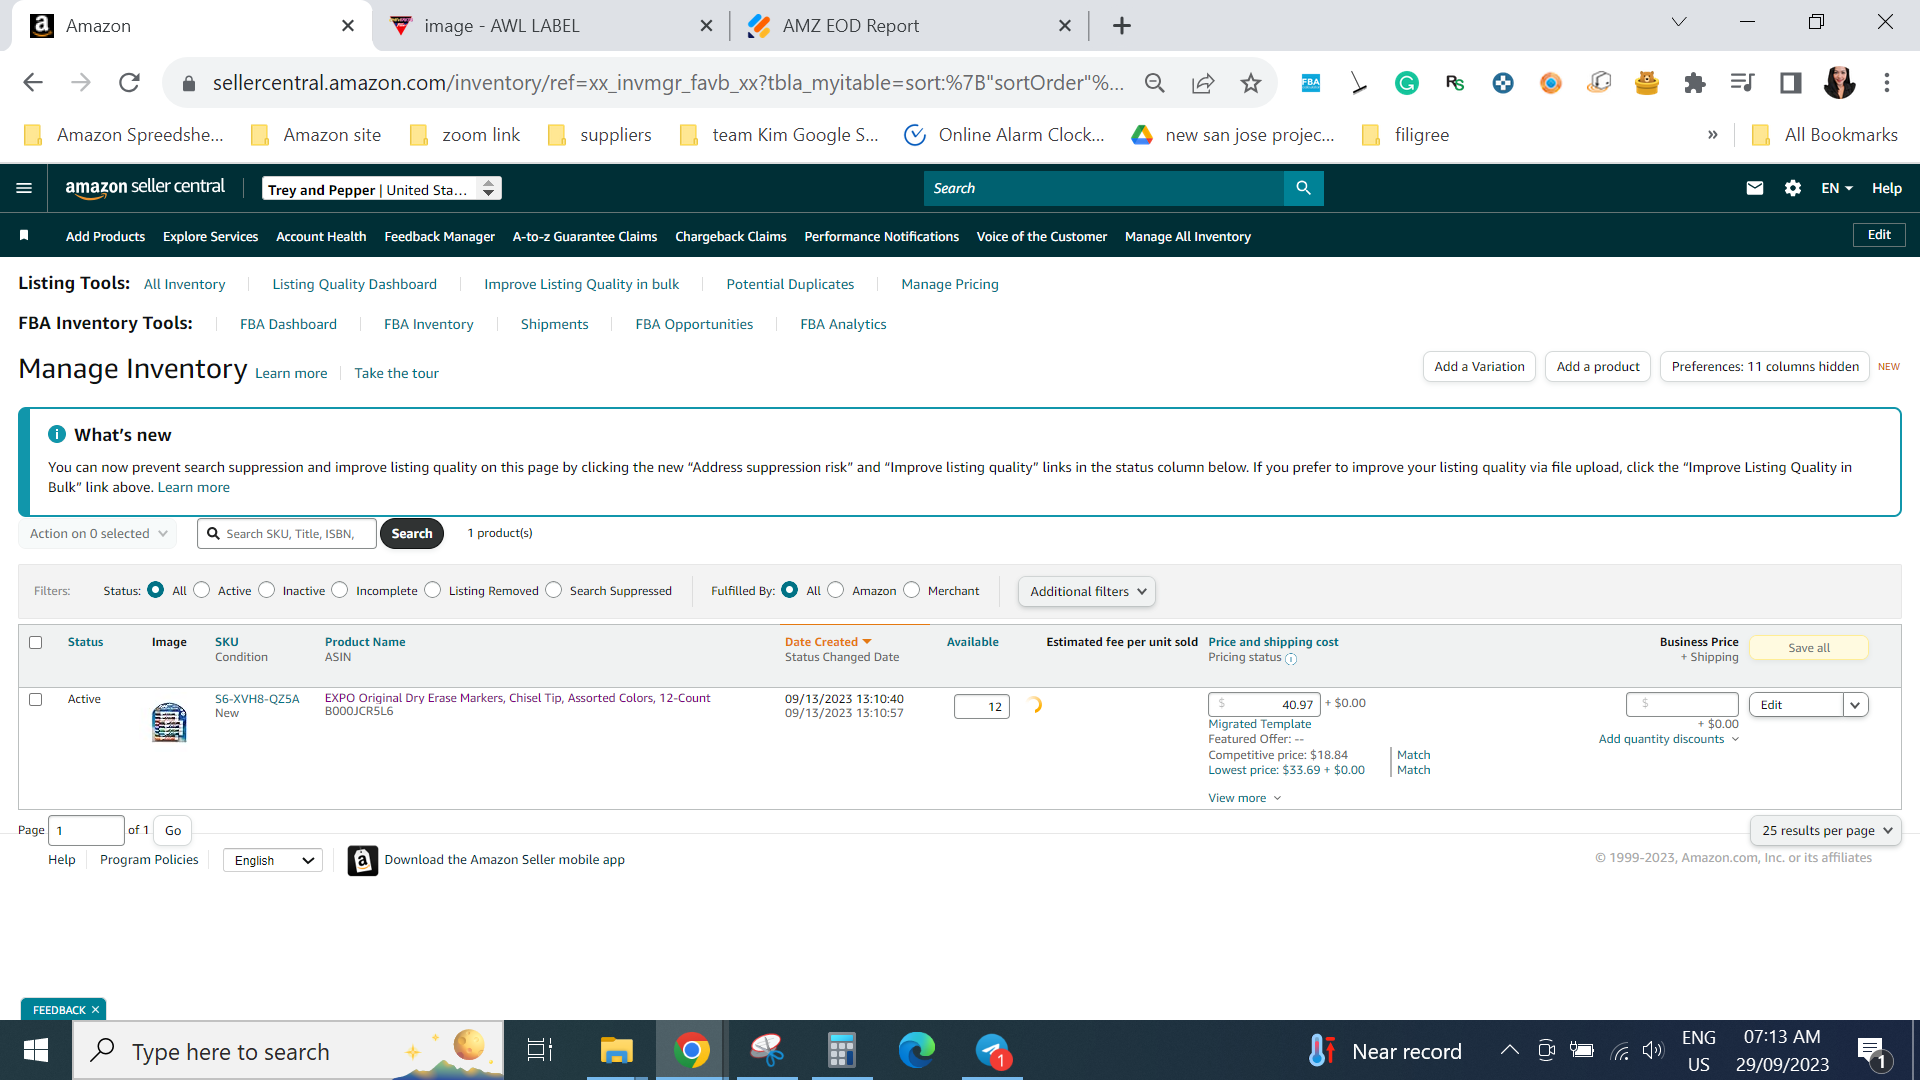
Task: Open Voice of the Customer menu item
Action: [x=1042, y=237]
